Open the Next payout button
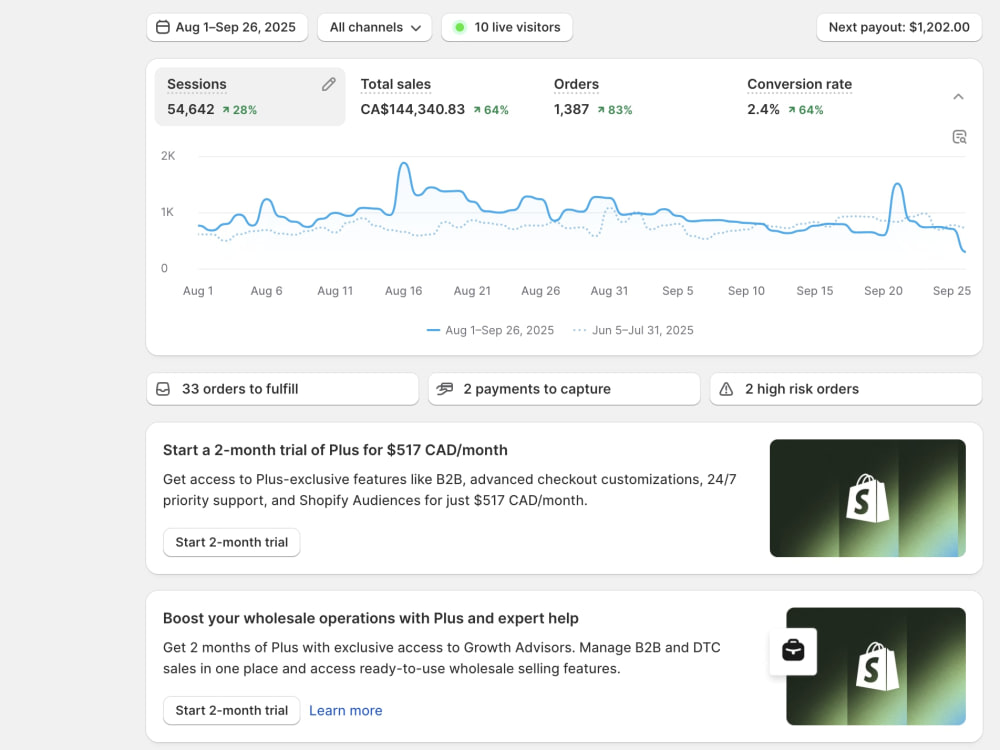 [899, 27]
